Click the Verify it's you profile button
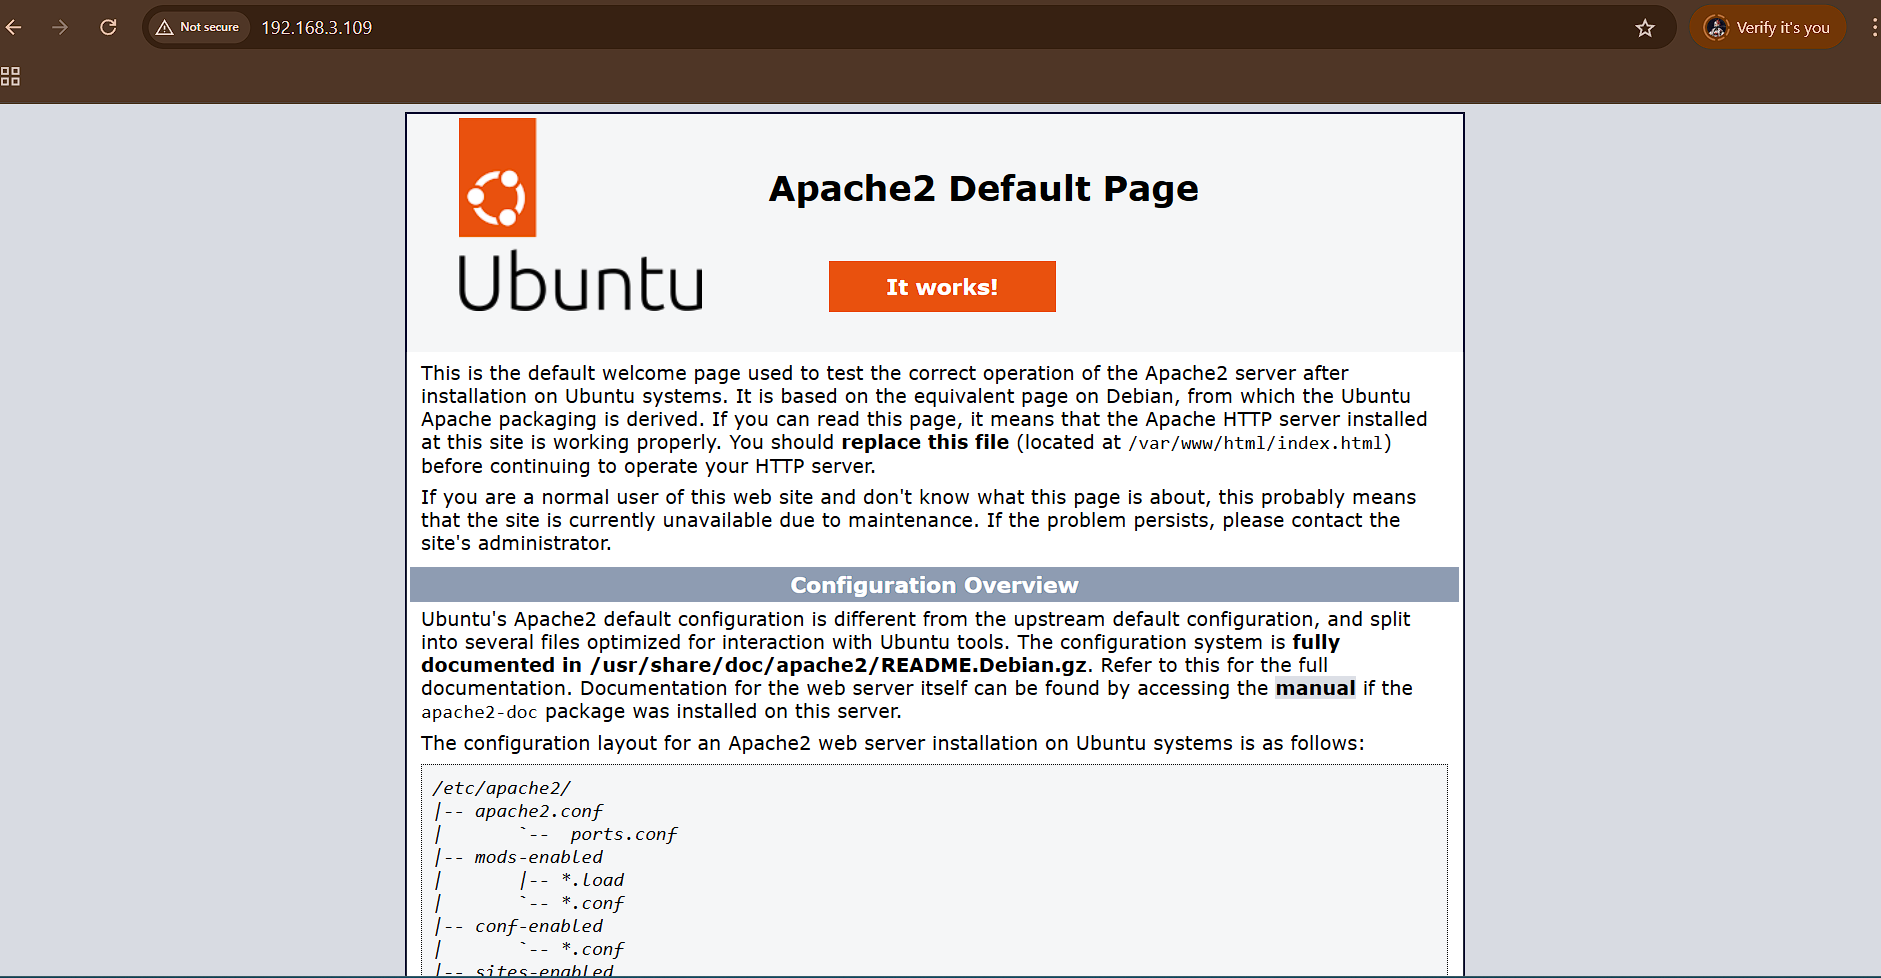This screenshot has width=1881, height=978. pos(1768,28)
